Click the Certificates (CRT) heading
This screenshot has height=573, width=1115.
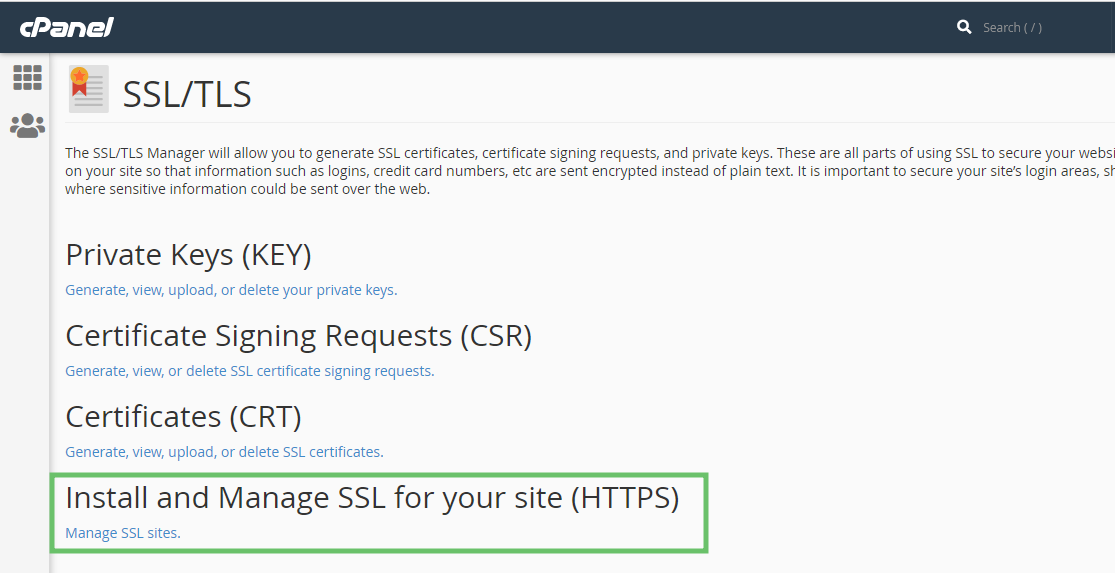(x=183, y=416)
